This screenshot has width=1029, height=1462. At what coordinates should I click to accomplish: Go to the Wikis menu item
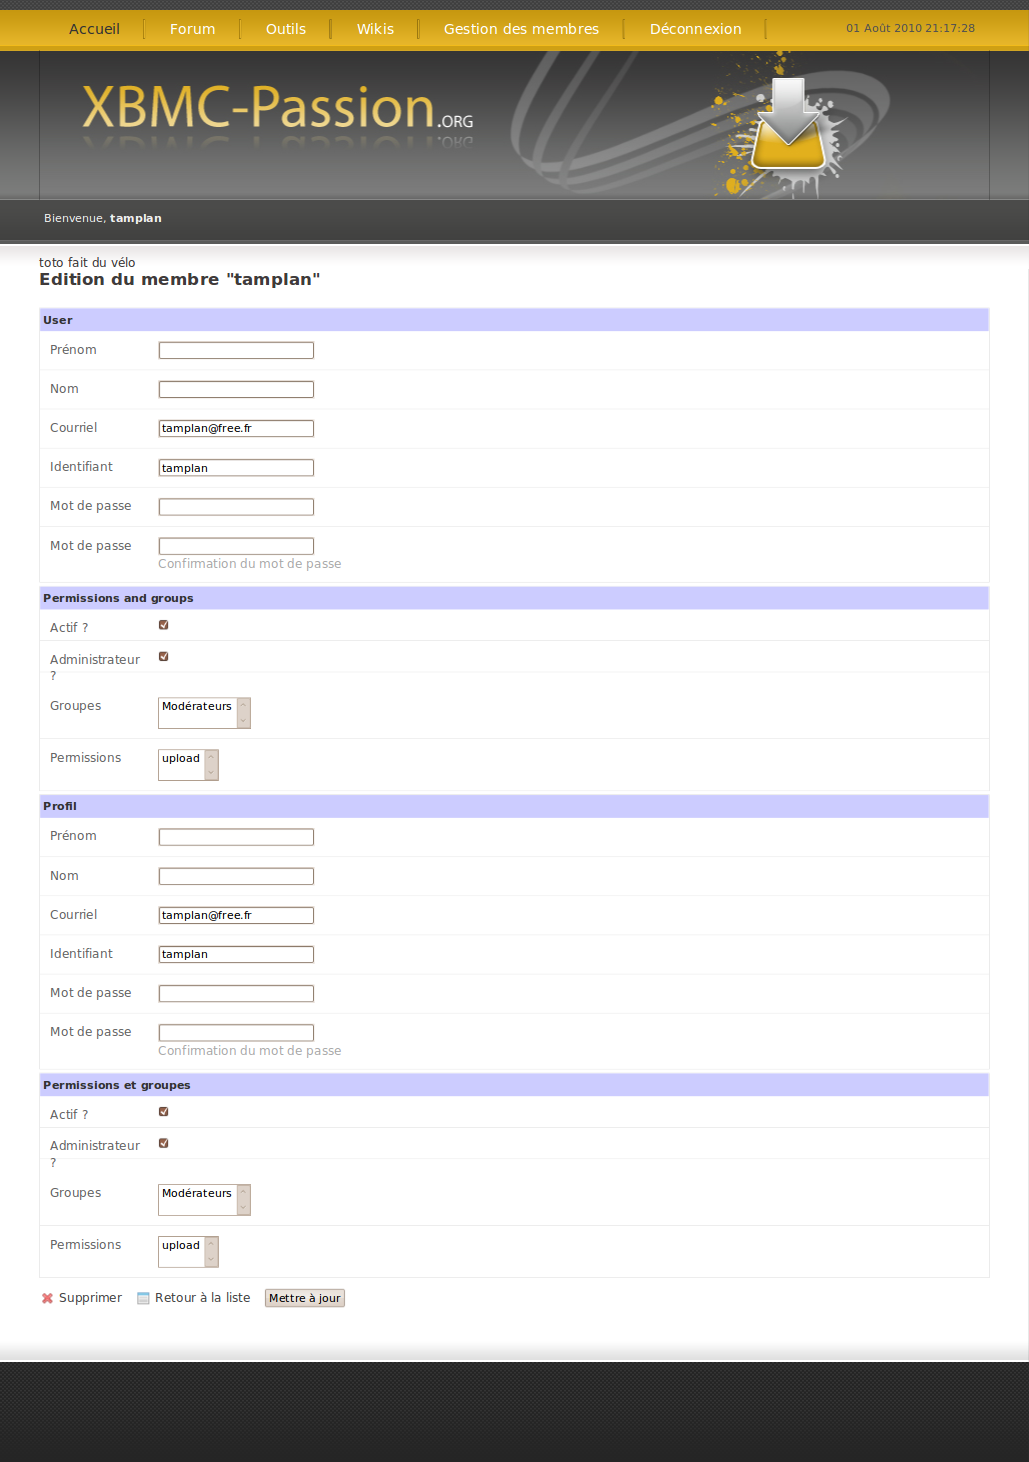pos(375,29)
